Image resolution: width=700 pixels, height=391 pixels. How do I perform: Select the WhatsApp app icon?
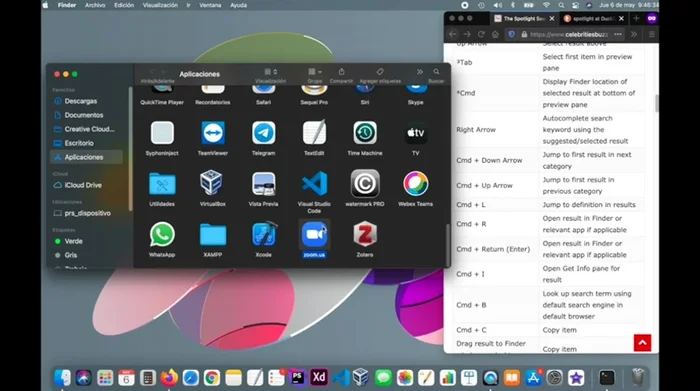coord(162,234)
